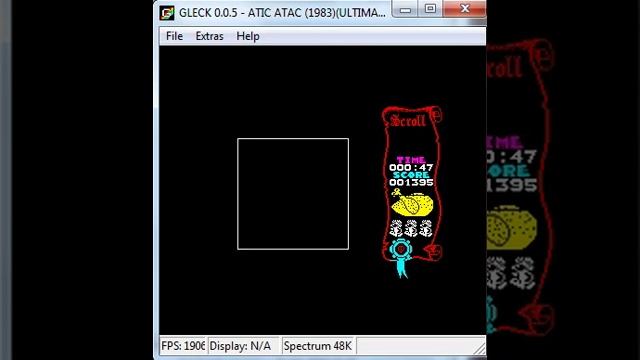Click the time value 000:47
Screen dimensions: 640x360
pos(411,167)
